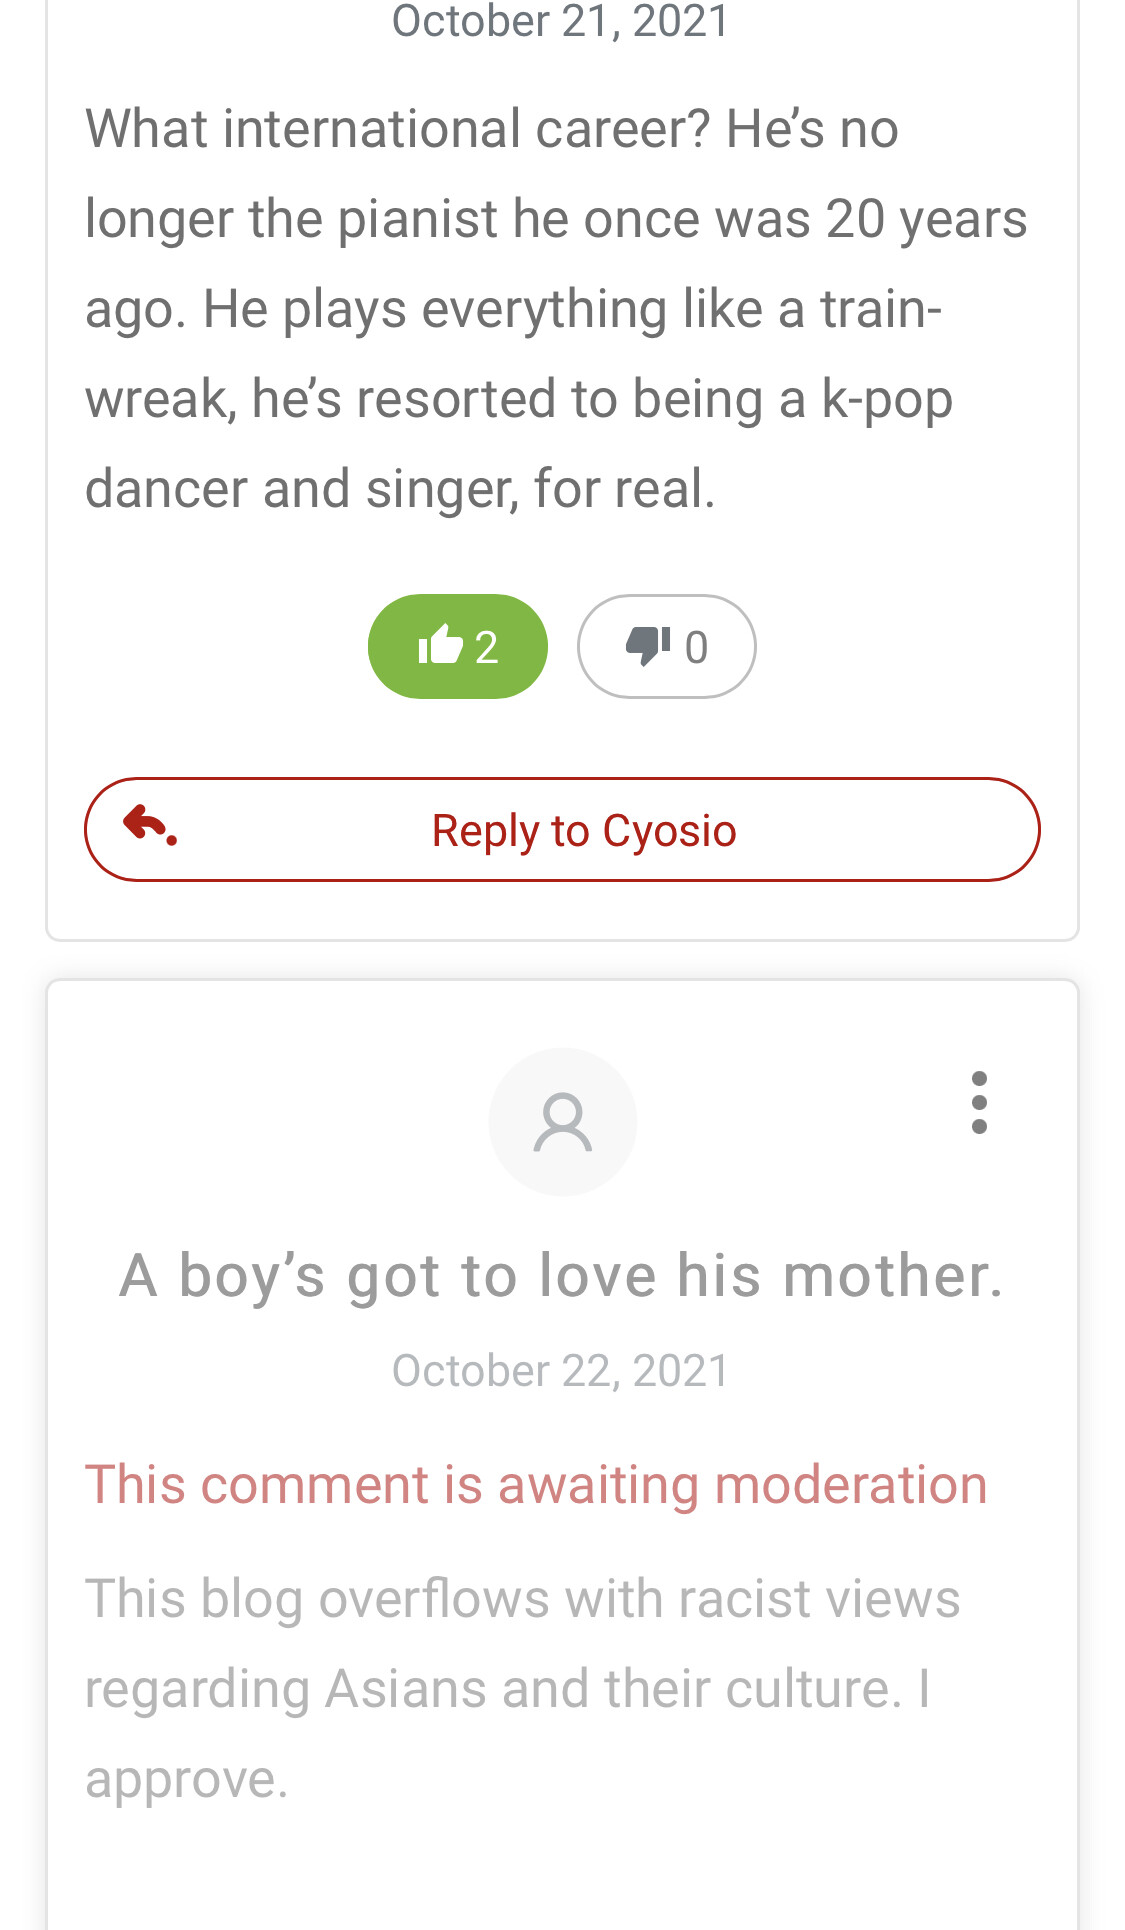1125x1930 pixels.
Task: Open the three-dot comment options menu
Action: 979,1103
